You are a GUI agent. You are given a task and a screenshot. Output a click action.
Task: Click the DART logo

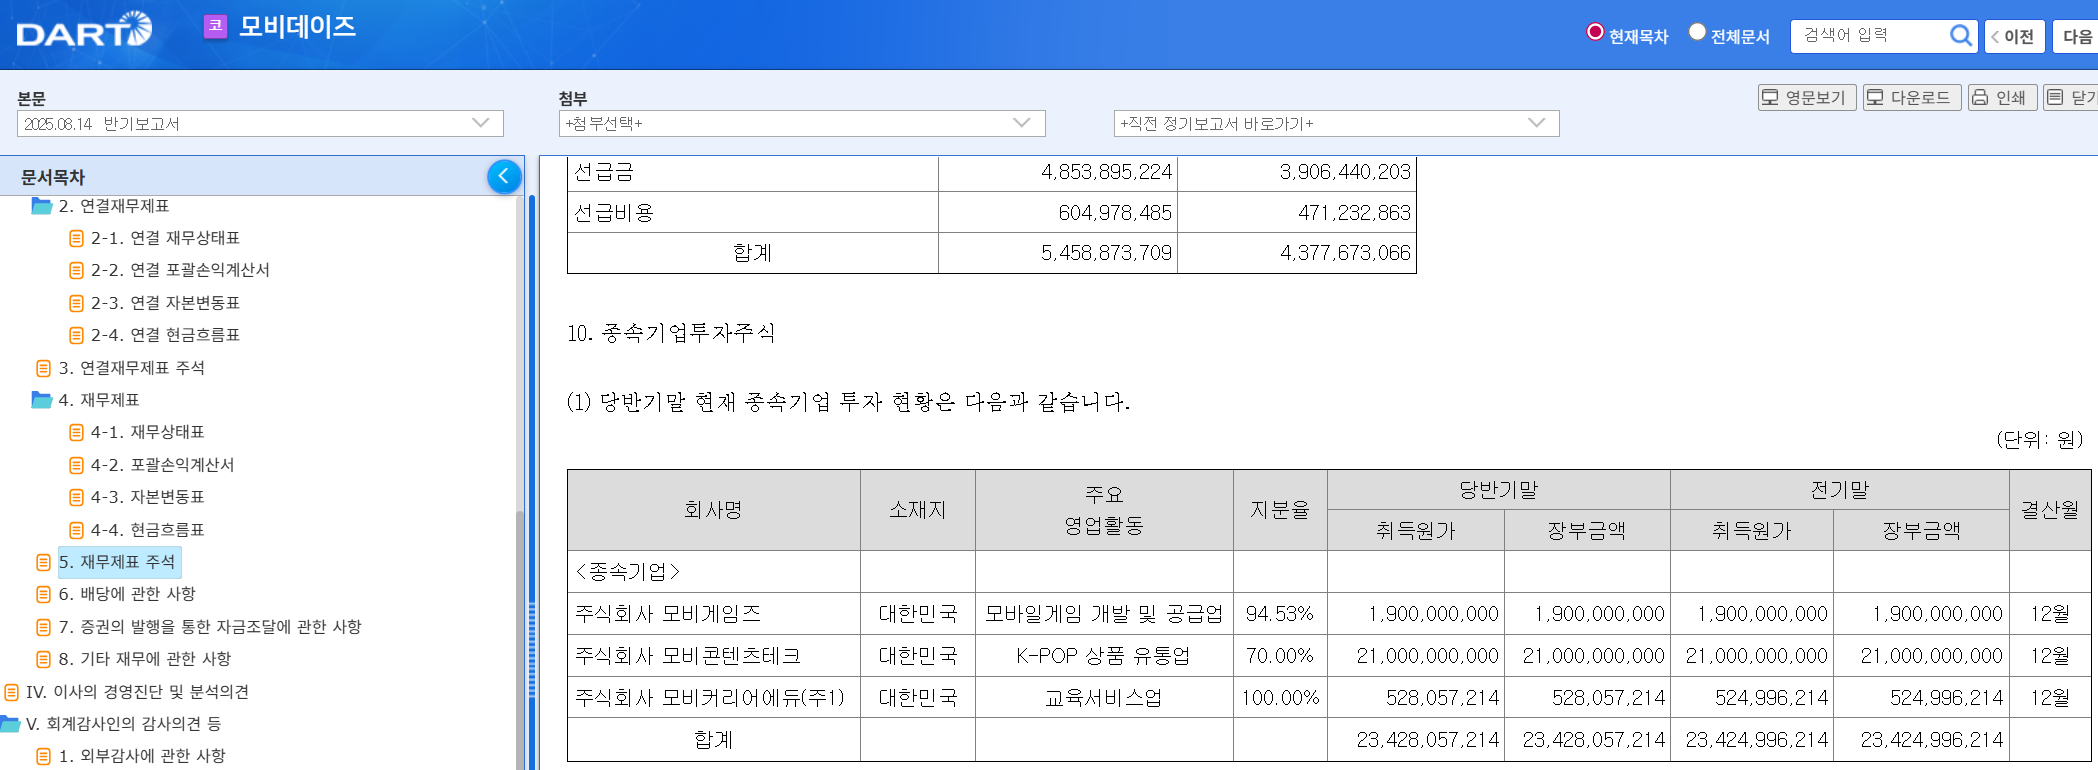click(x=84, y=30)
